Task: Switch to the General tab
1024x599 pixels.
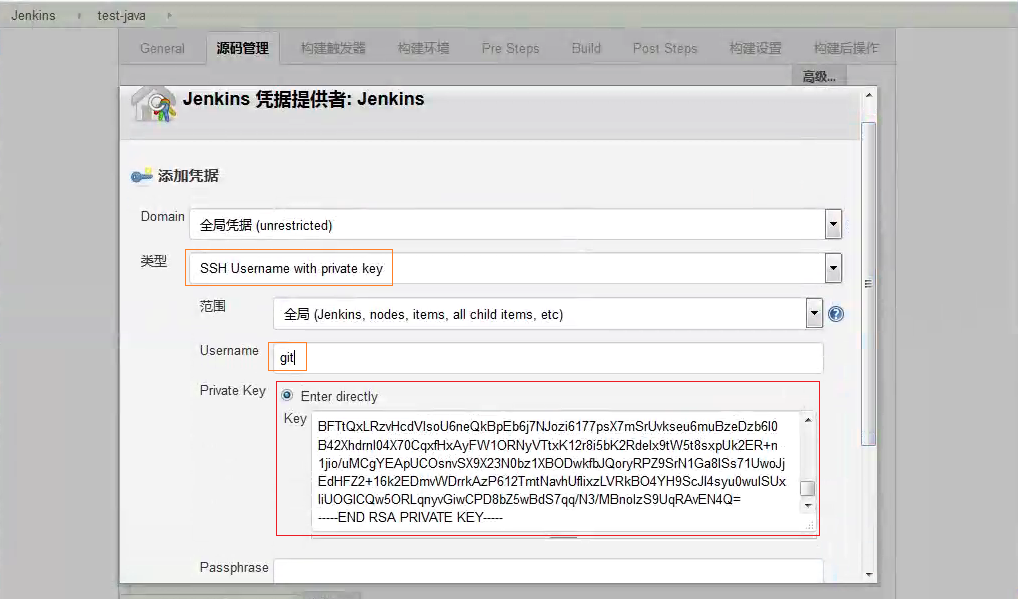Action: pos(162,48)
